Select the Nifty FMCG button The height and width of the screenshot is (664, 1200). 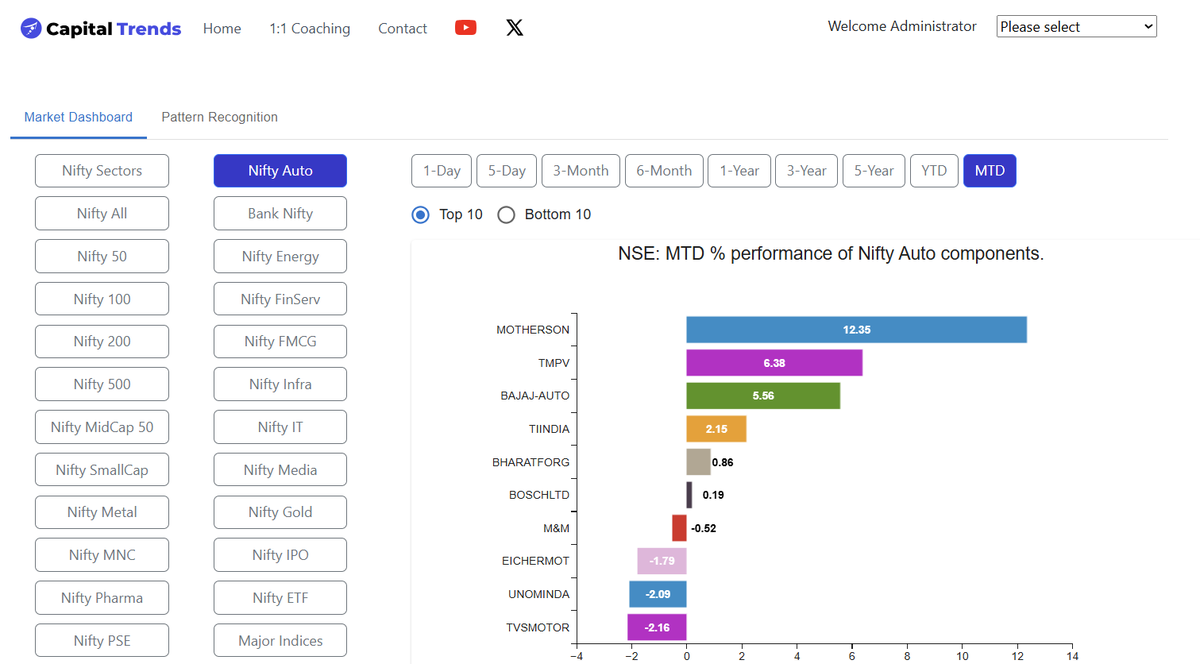tap(280, 341)
